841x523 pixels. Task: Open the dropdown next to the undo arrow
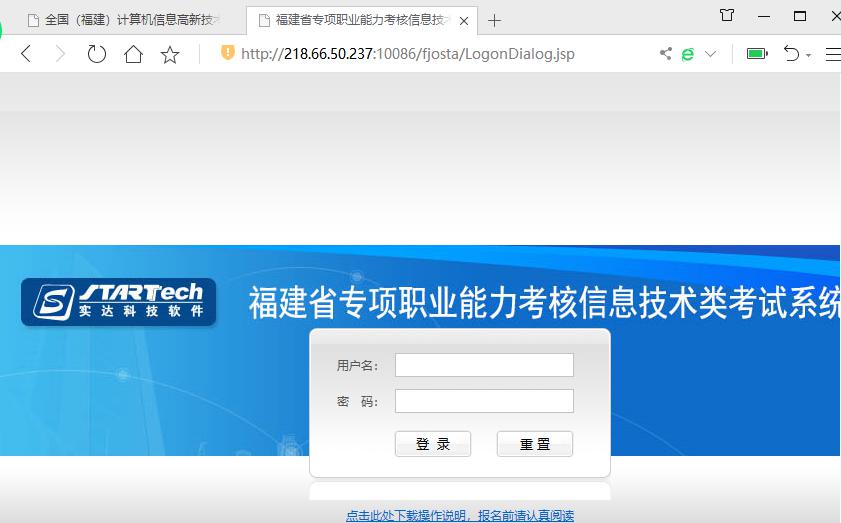(808, 55)
